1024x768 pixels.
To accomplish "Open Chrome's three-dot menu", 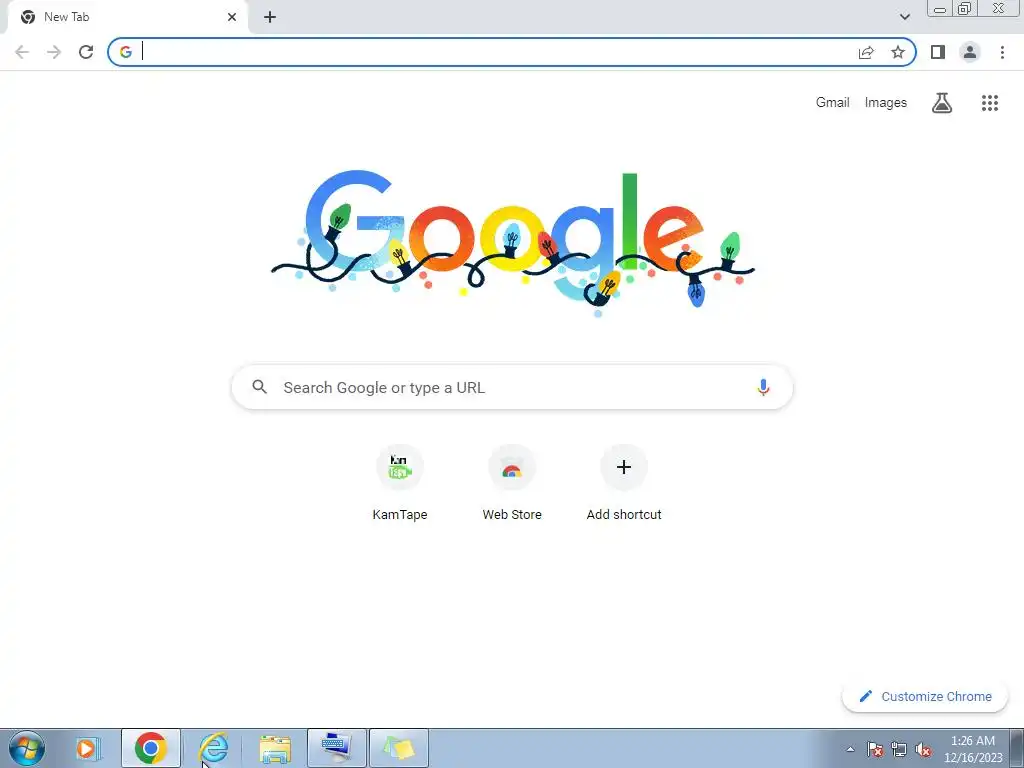I will coord(1002,52).
